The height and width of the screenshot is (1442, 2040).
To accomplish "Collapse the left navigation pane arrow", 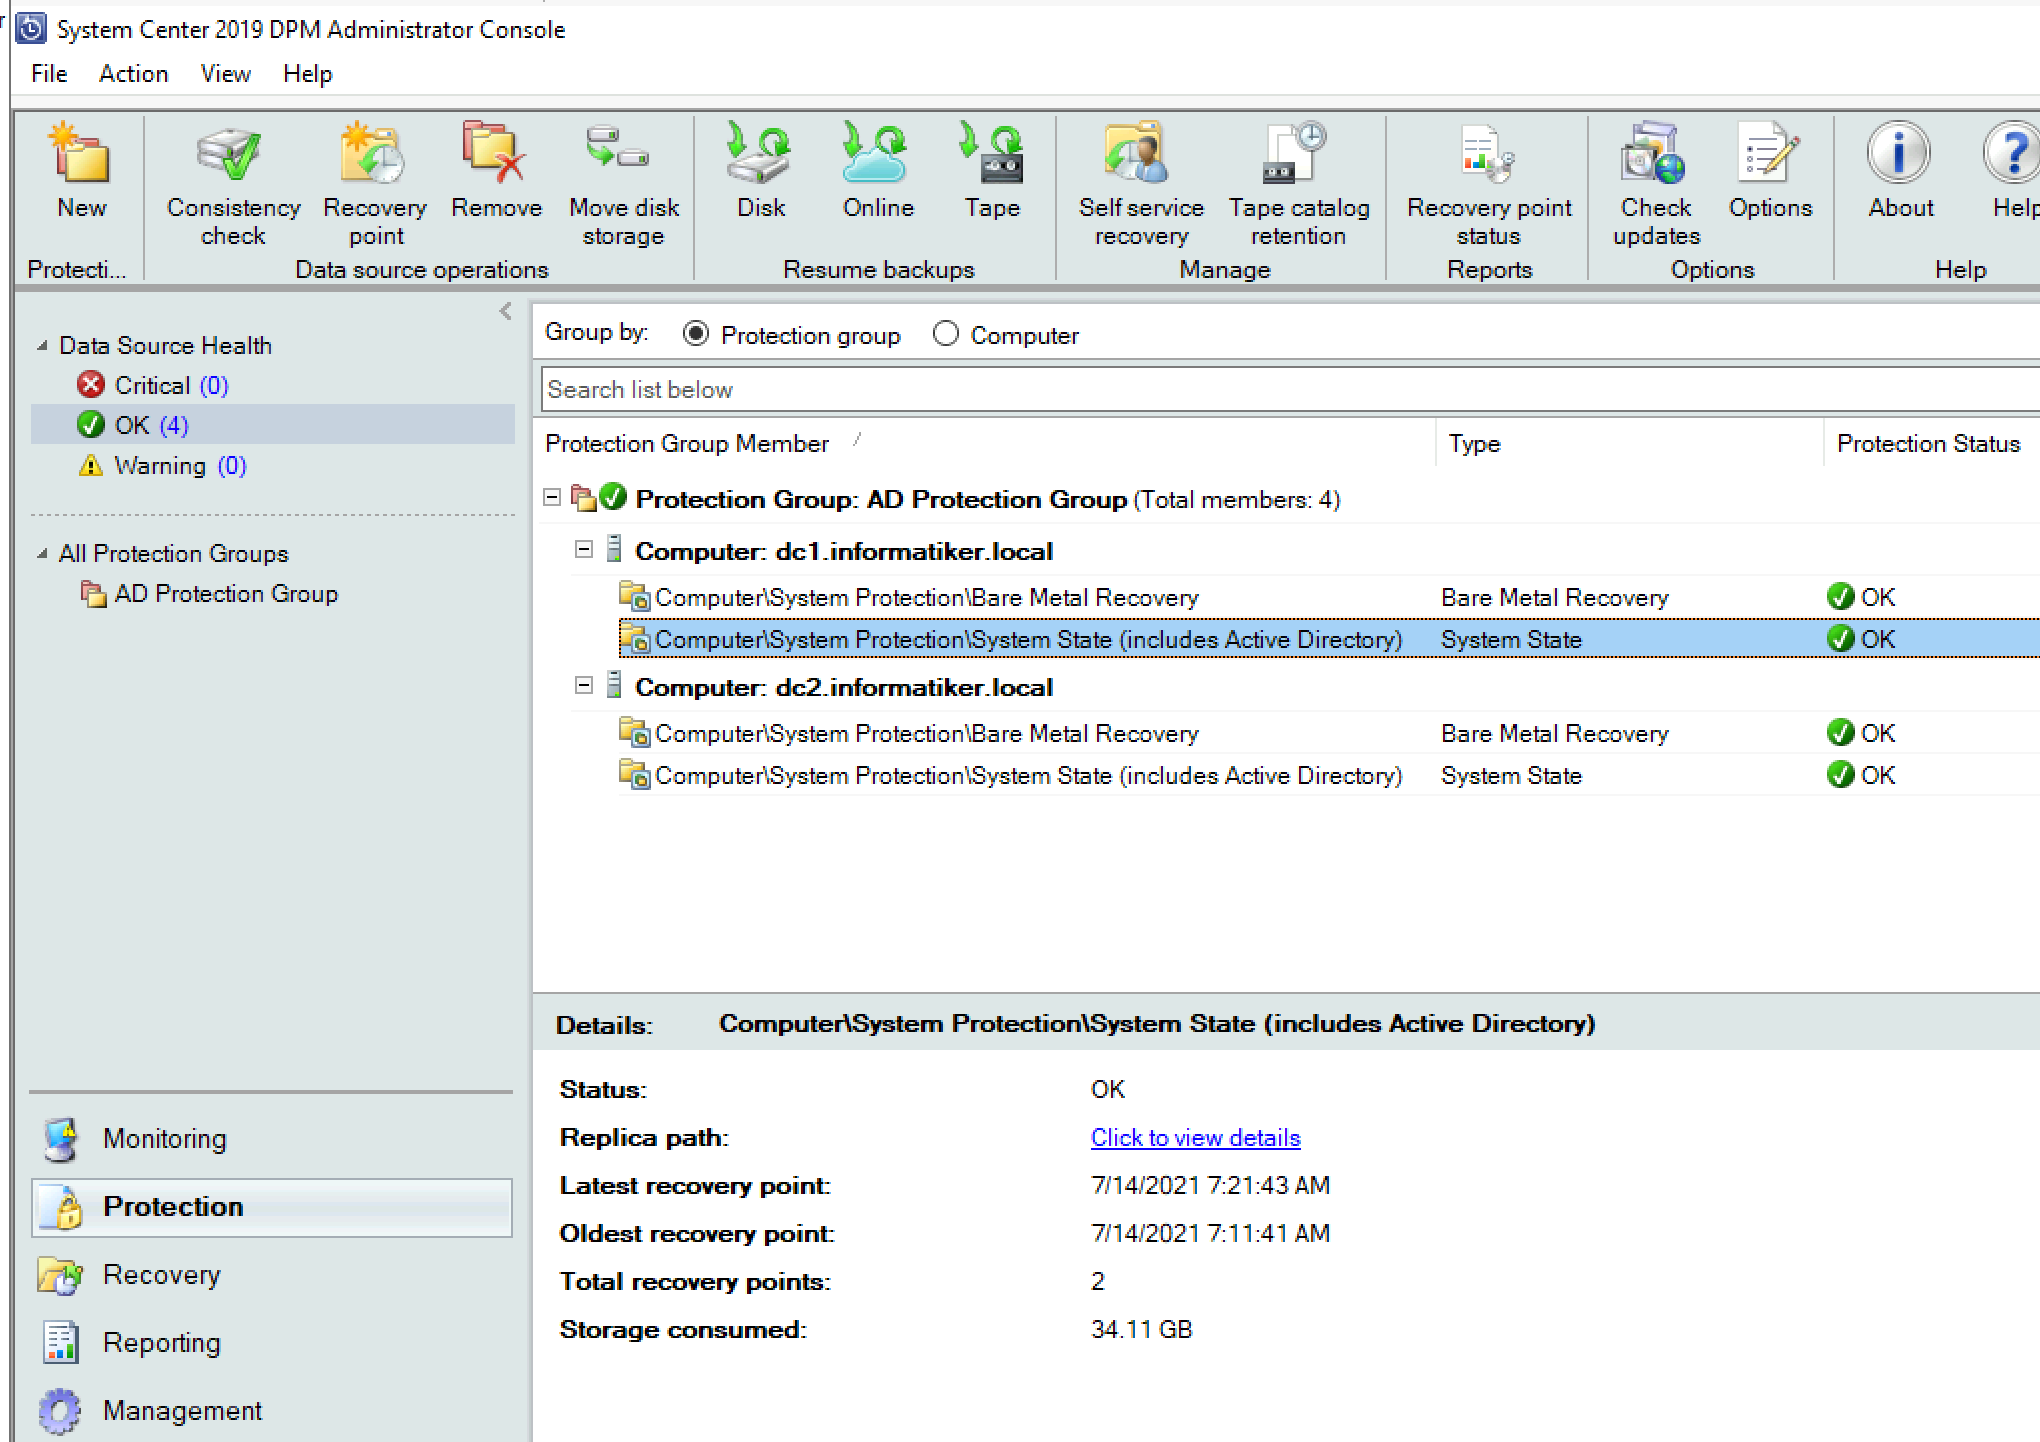I will pos(506,311).
